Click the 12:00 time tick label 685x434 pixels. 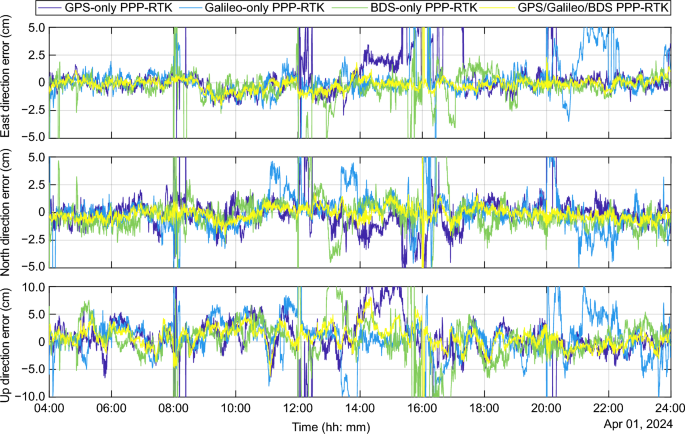pos(298,408)
